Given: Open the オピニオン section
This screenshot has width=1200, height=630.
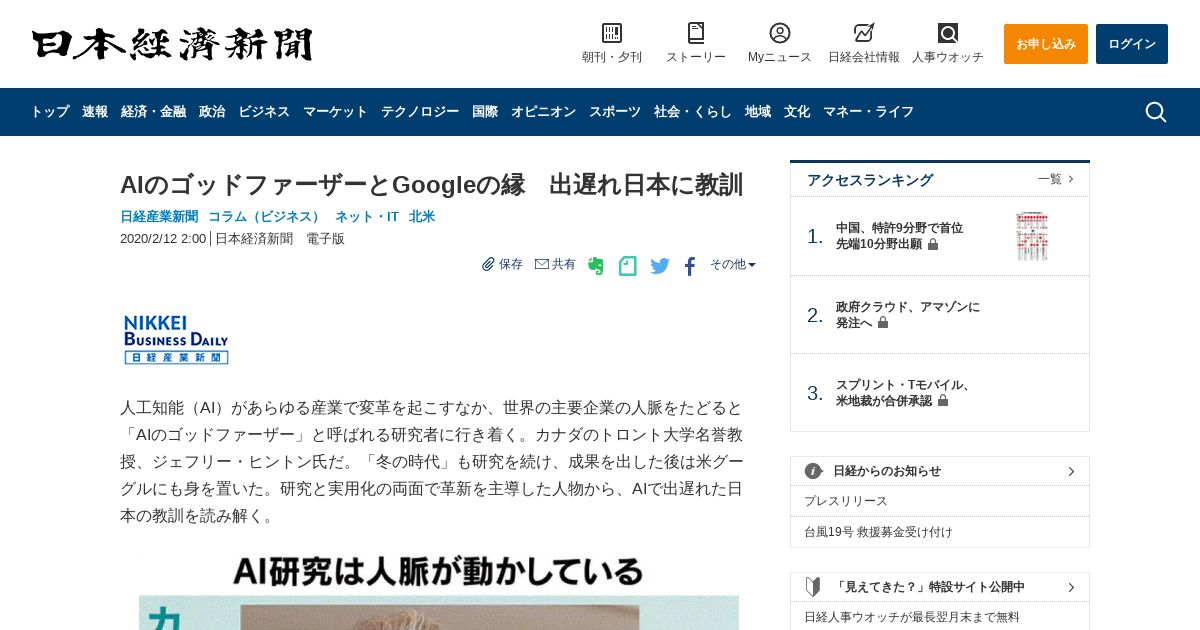Looking at the screenshot, I should [543, 112].
